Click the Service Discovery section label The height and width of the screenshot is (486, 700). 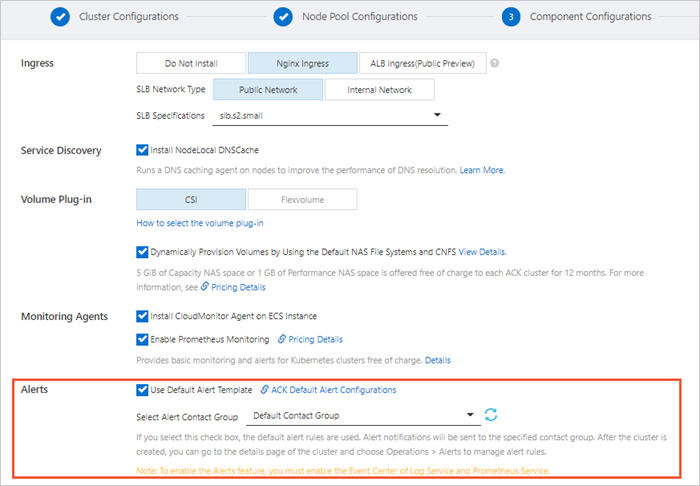pyautogui.click(x=61, y=150)
